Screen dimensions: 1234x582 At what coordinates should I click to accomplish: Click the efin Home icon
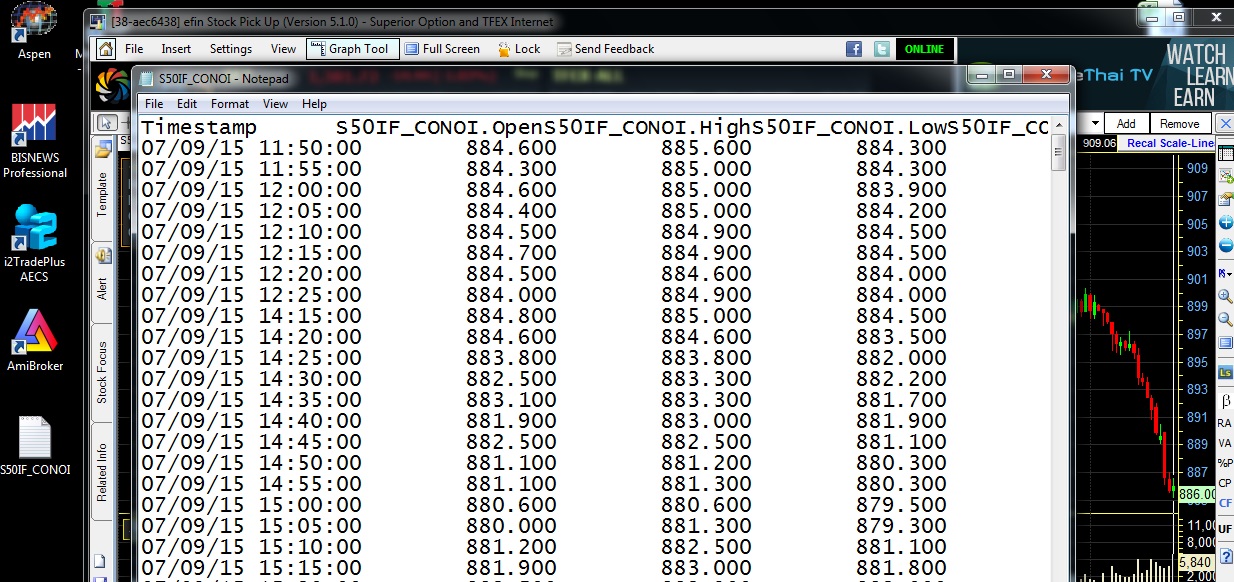point(106,49)
